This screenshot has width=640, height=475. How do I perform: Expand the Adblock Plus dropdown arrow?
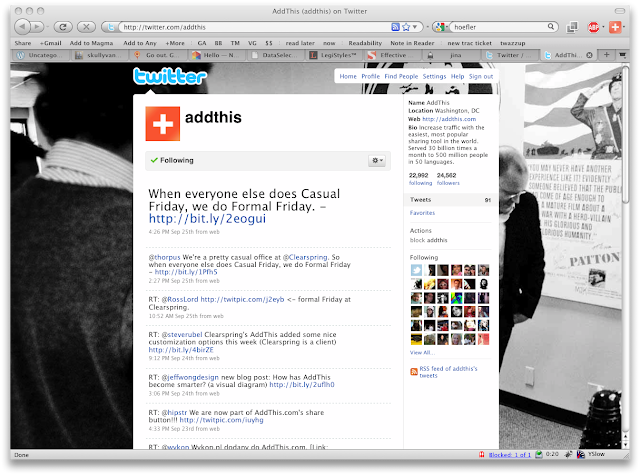[603, 27]
